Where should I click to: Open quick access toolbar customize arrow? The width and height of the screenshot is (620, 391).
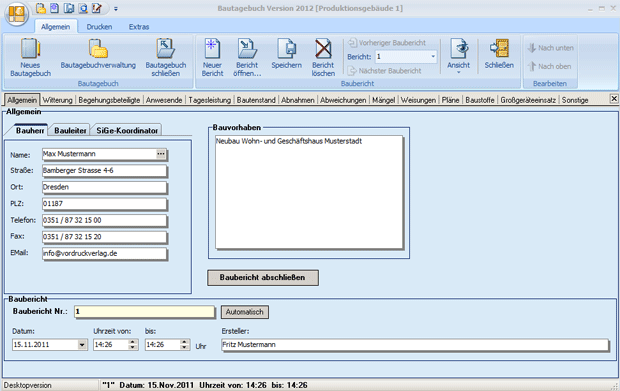click(x=115, y=8)
